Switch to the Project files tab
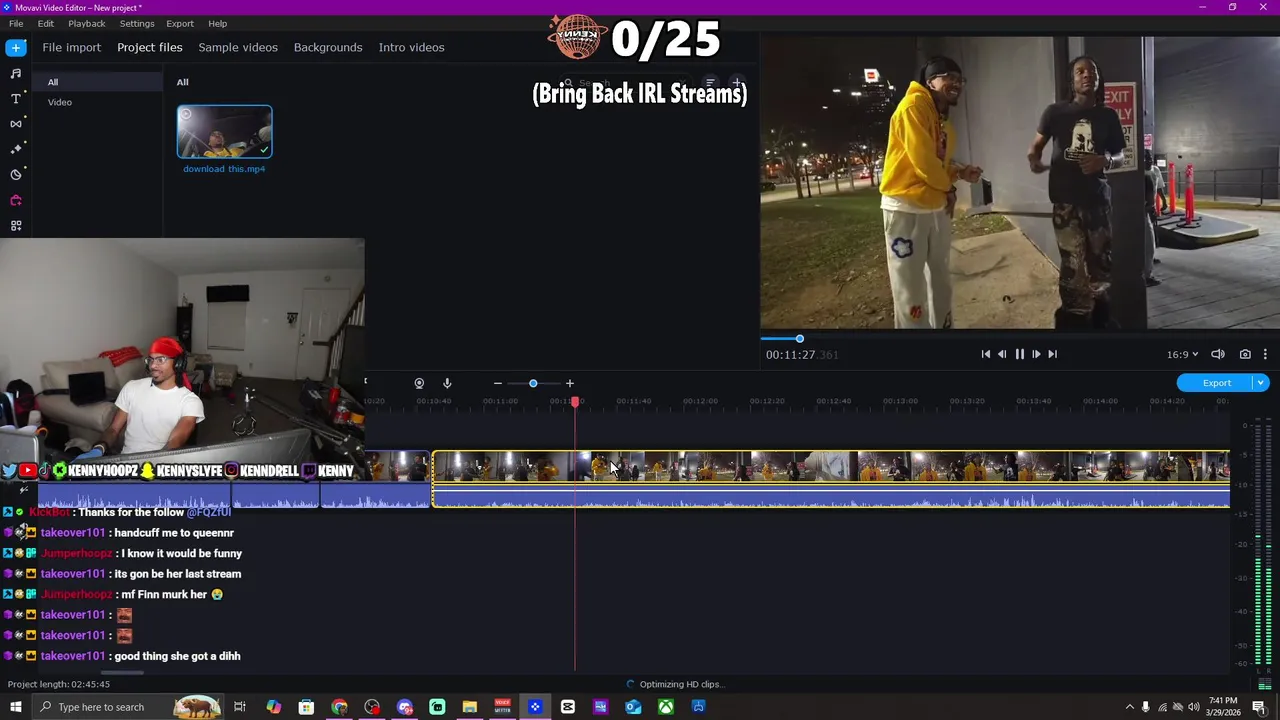The width and height of the screenshot is (1280, 720). [150, 47]
